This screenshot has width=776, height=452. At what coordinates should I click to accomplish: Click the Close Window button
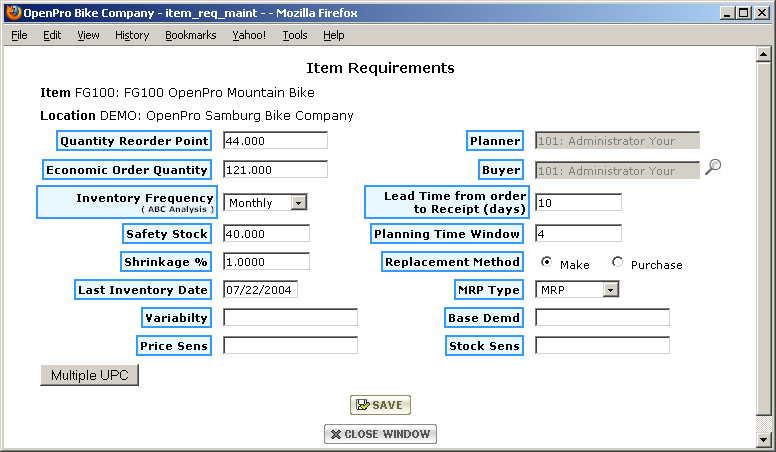coord(380,434)
